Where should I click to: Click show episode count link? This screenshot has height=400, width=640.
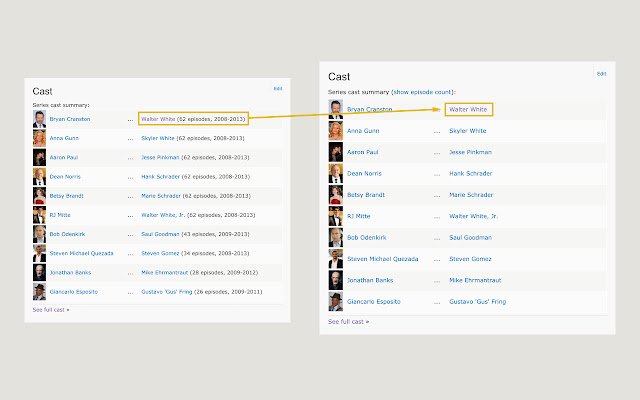pyautogui.click(x=422, y=92)
